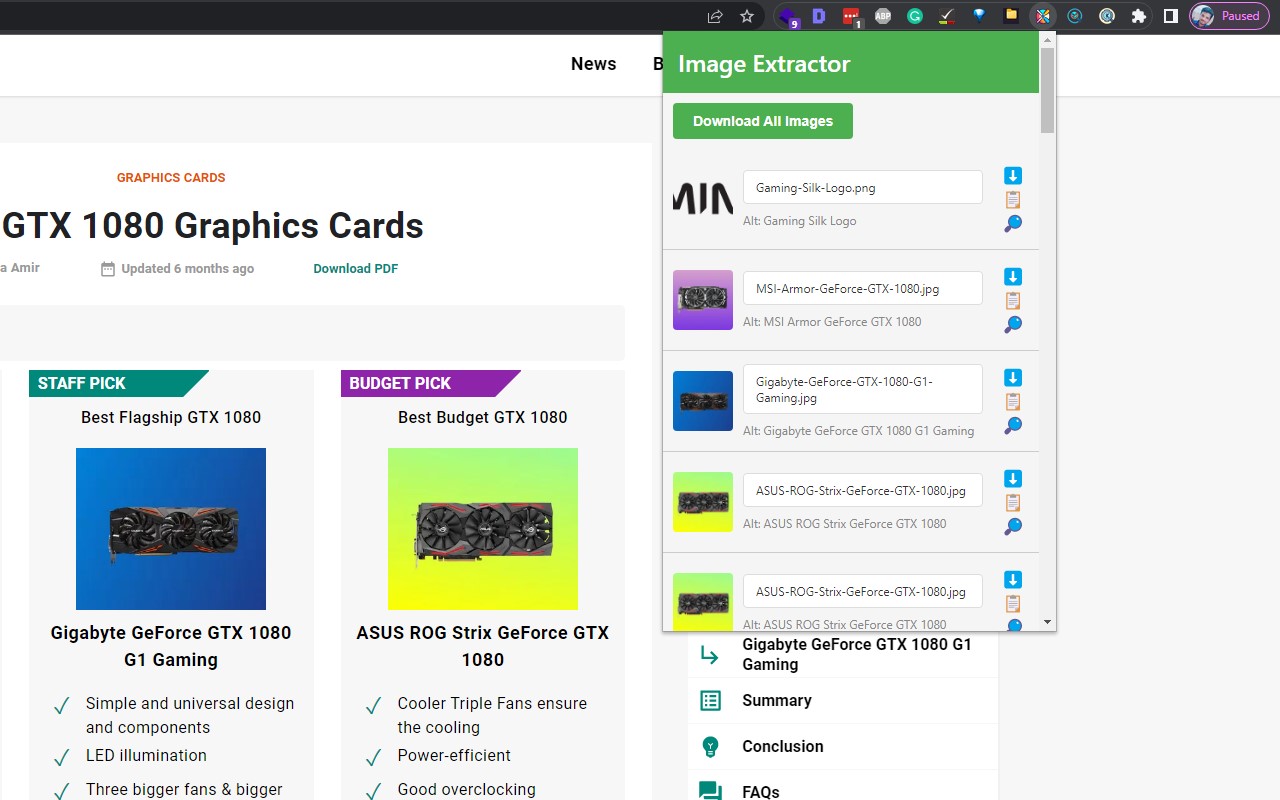Viewport: 1280px width, 800px height.
Task: Toggle the dark mode extension icon
Action: pos(1106,16)
